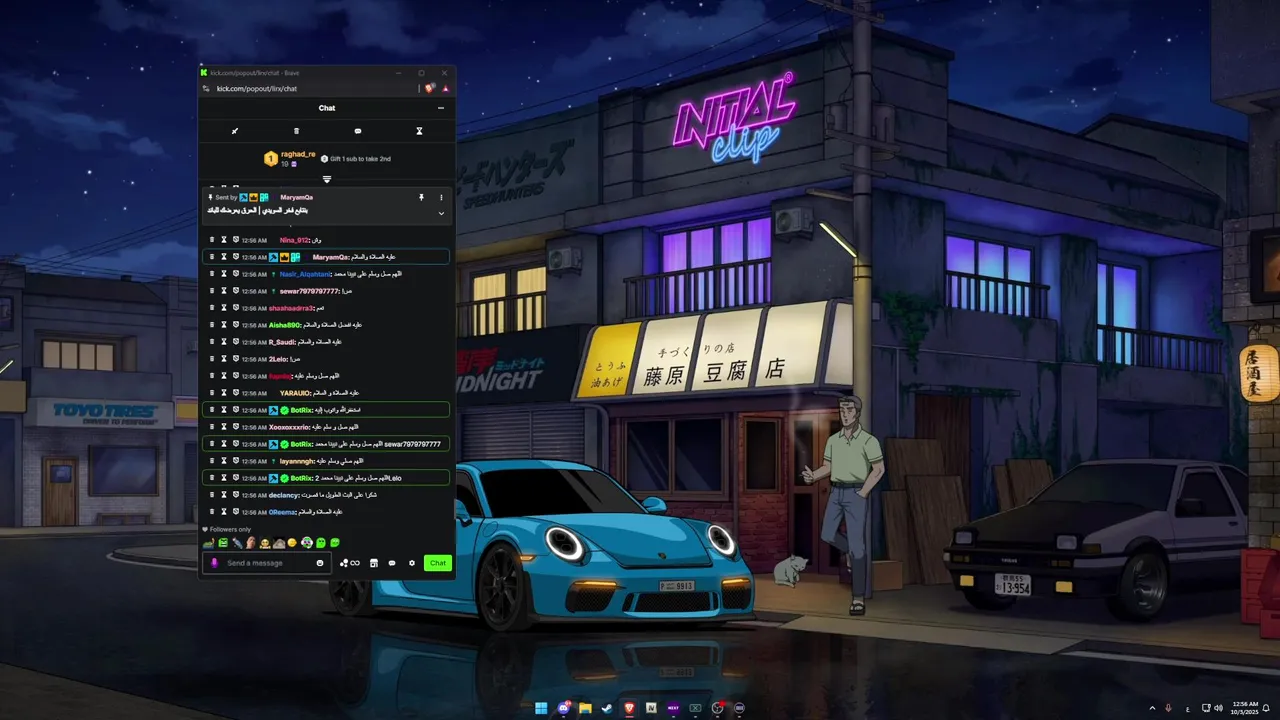Screen dimensions: 1280x720
Task: Open emoji picker in message field
Action: coord(320,563)
